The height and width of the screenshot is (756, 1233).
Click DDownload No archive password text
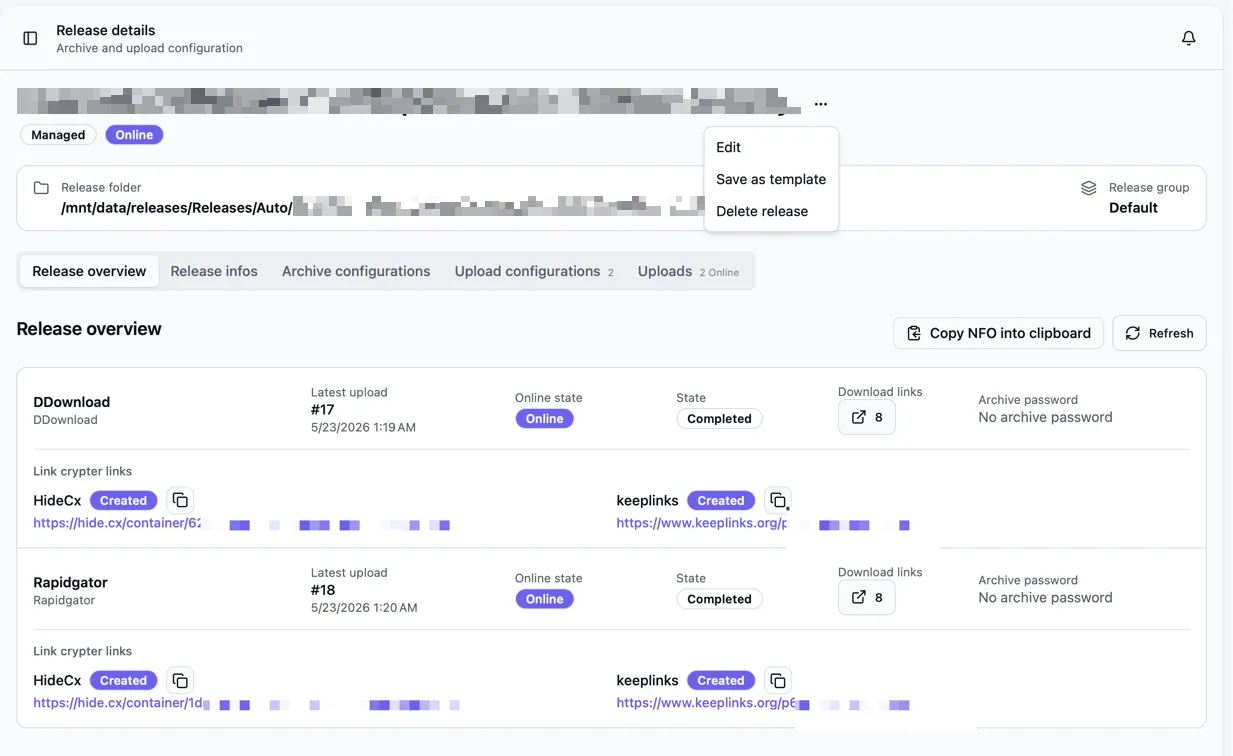(1045, 417)
